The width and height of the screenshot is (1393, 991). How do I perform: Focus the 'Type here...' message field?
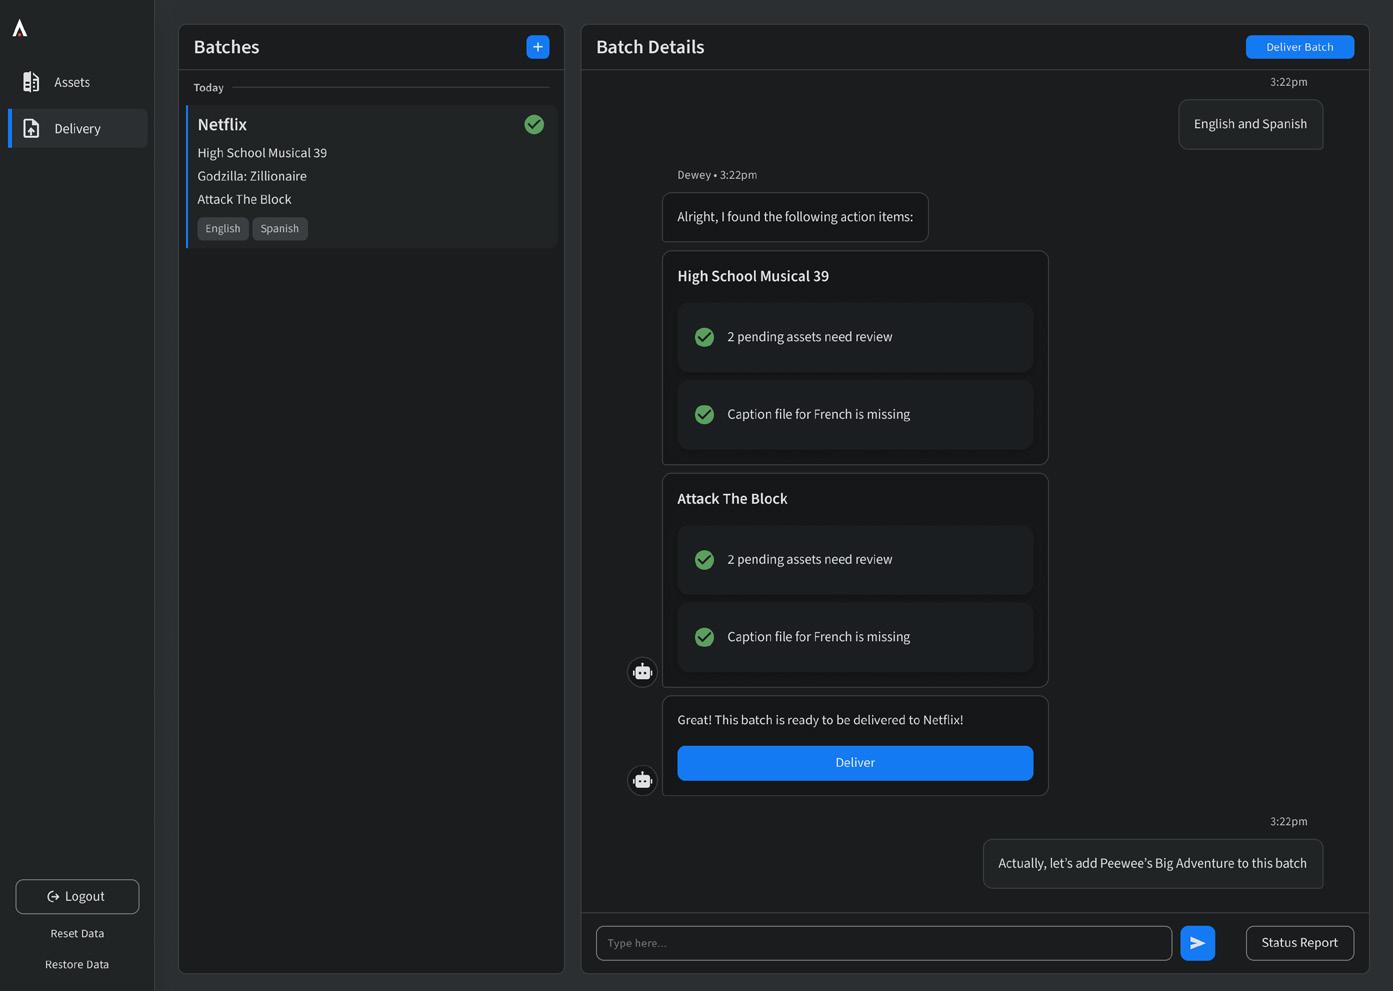pyautogui.click(x=883, y=943)
